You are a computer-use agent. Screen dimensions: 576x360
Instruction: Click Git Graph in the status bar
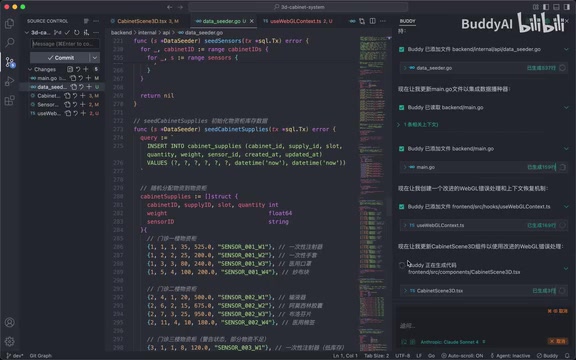click(x=40, y=356)
